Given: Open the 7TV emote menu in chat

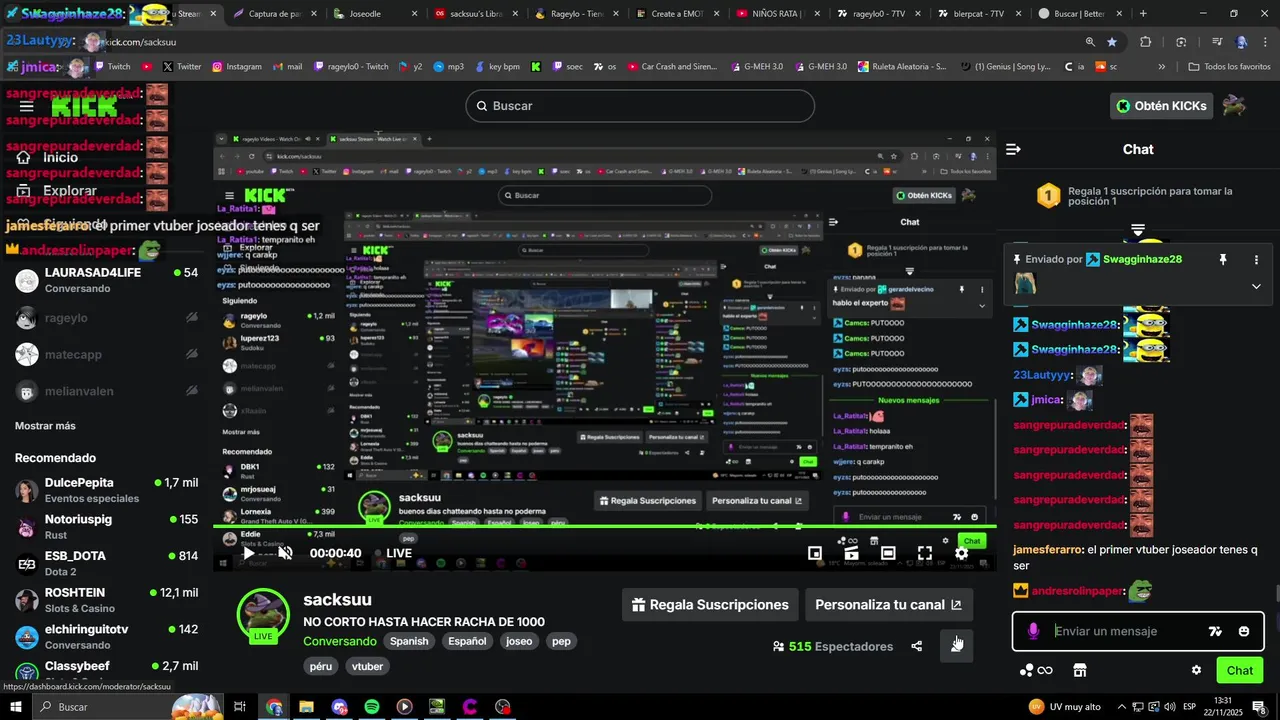Looking at the screenshot, I should pos(1215,631).
